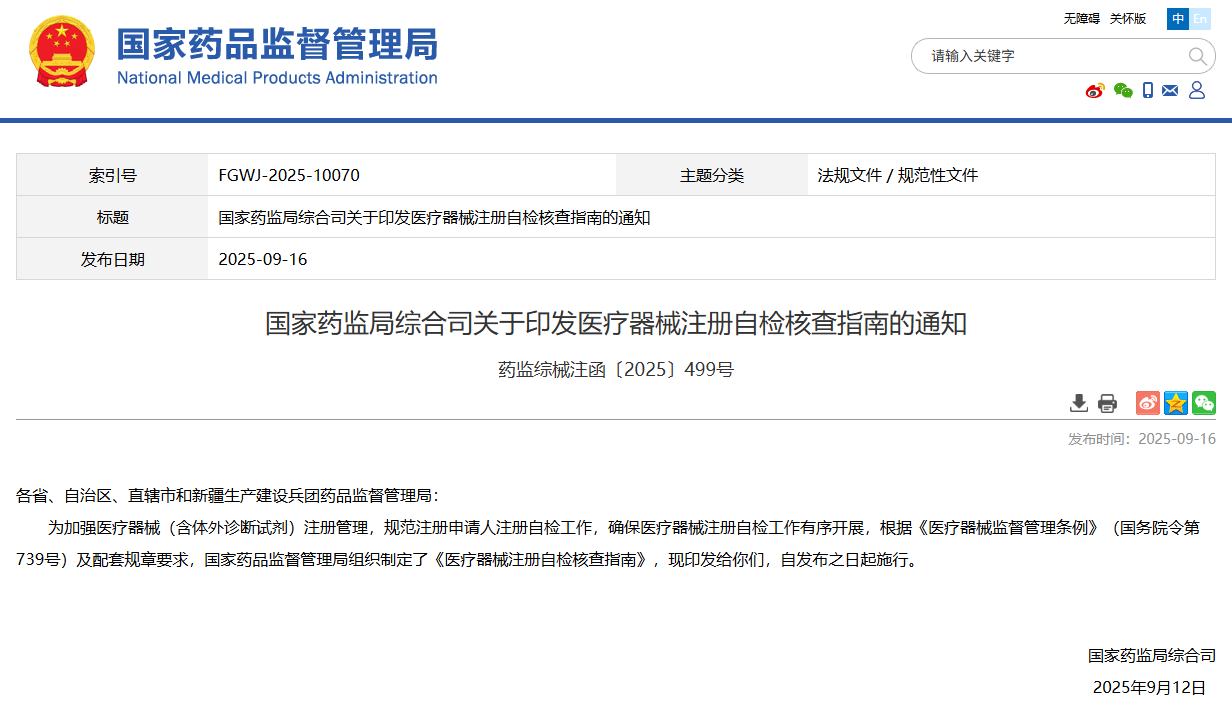Open the user account icon
This screenshot has width=1232, height=704.
pyautogui.click(x=1197, y=90)
